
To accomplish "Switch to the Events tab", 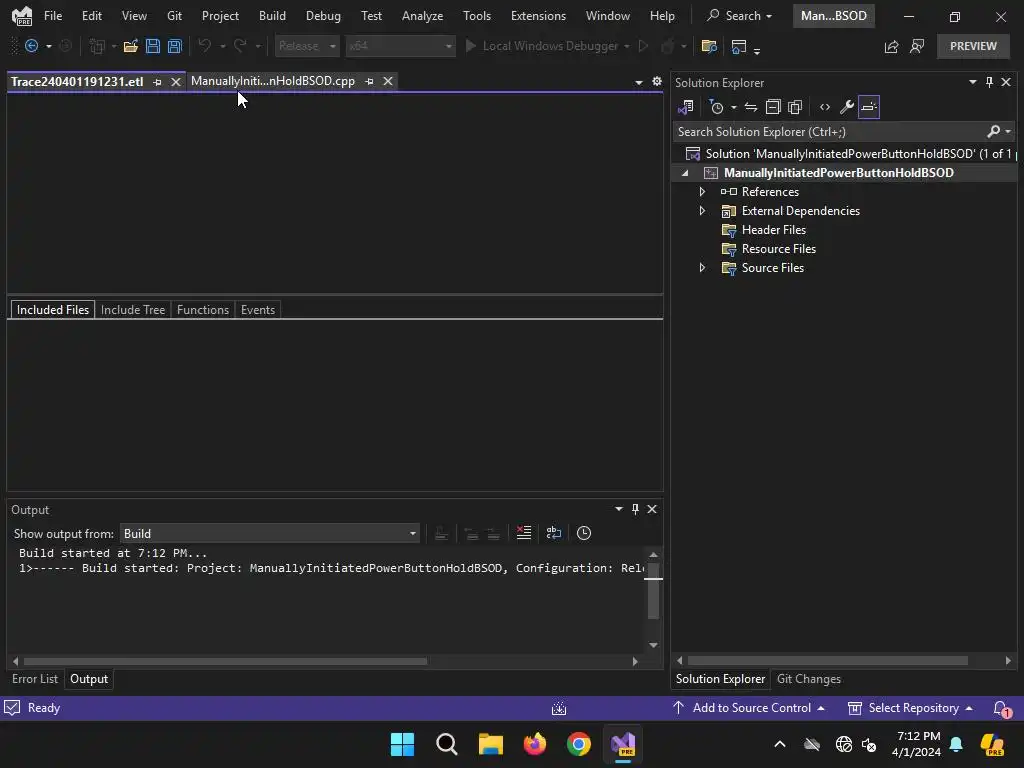I will (x=257, y=310).
